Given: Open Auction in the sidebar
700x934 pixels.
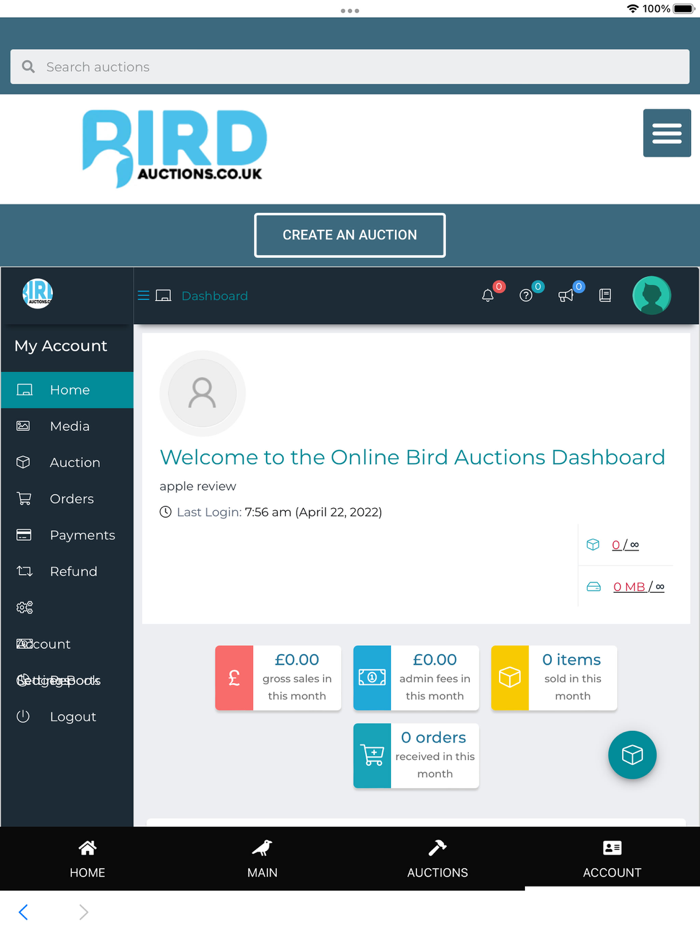Looking at the screenshot, I should point(67,463).
